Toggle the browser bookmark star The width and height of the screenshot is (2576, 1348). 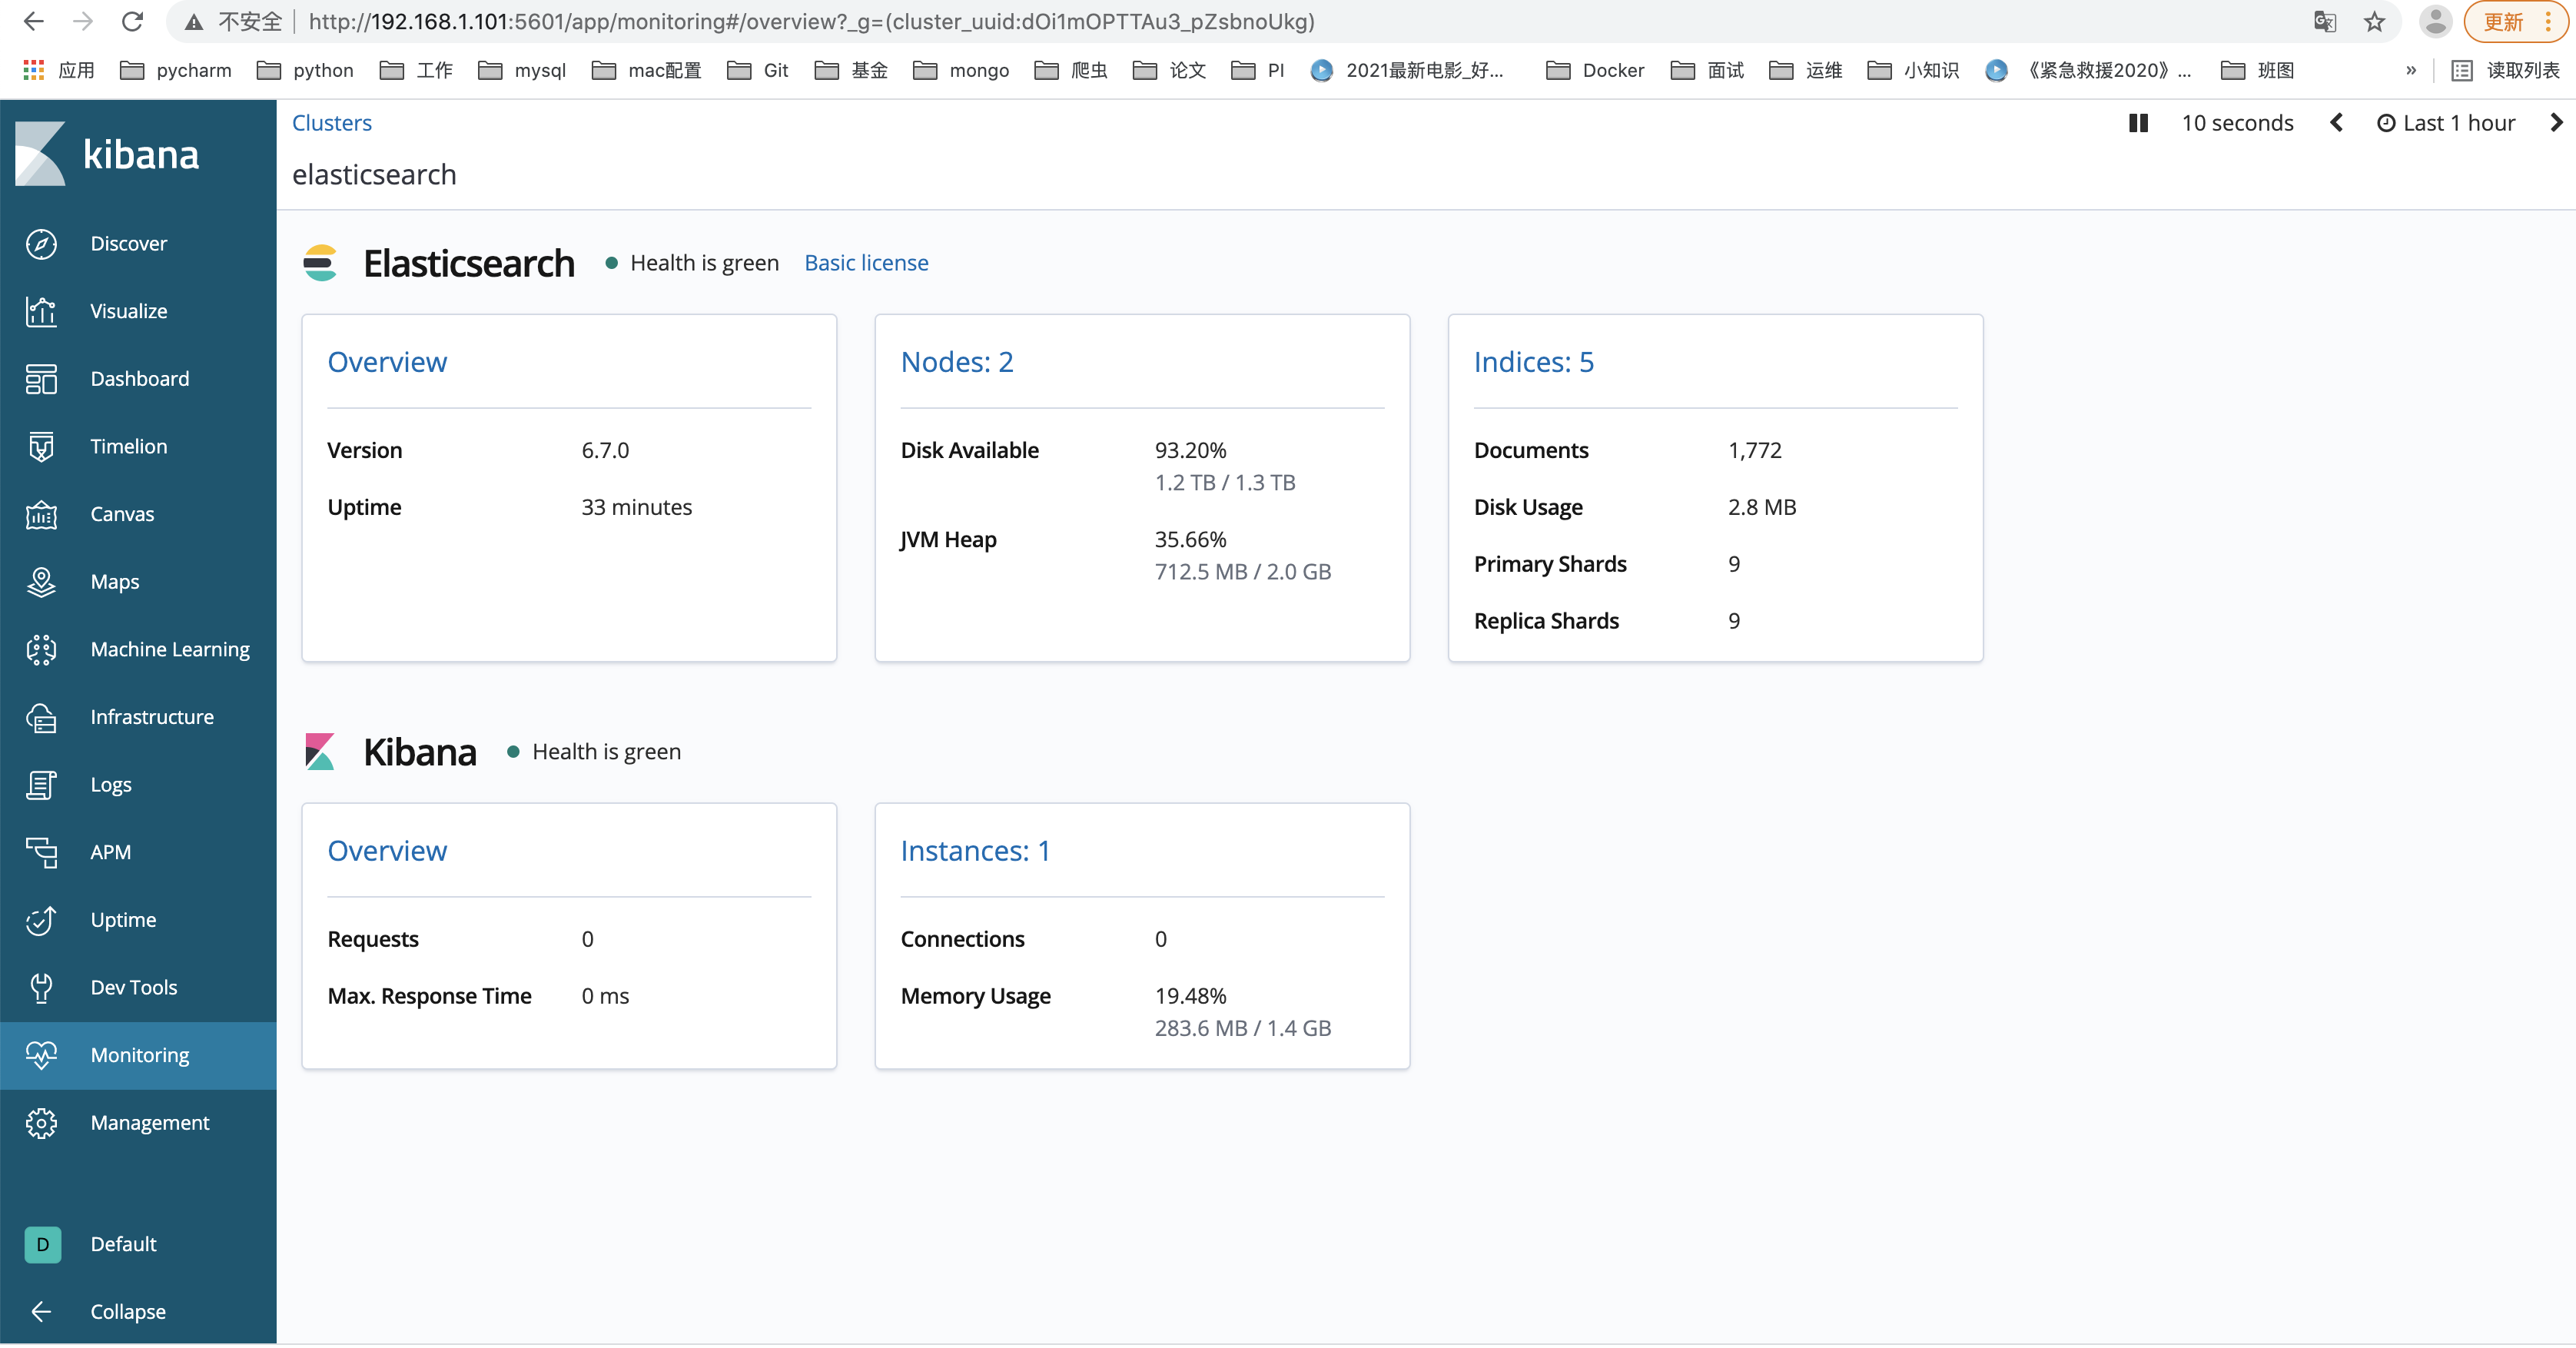click(2375, 21)
